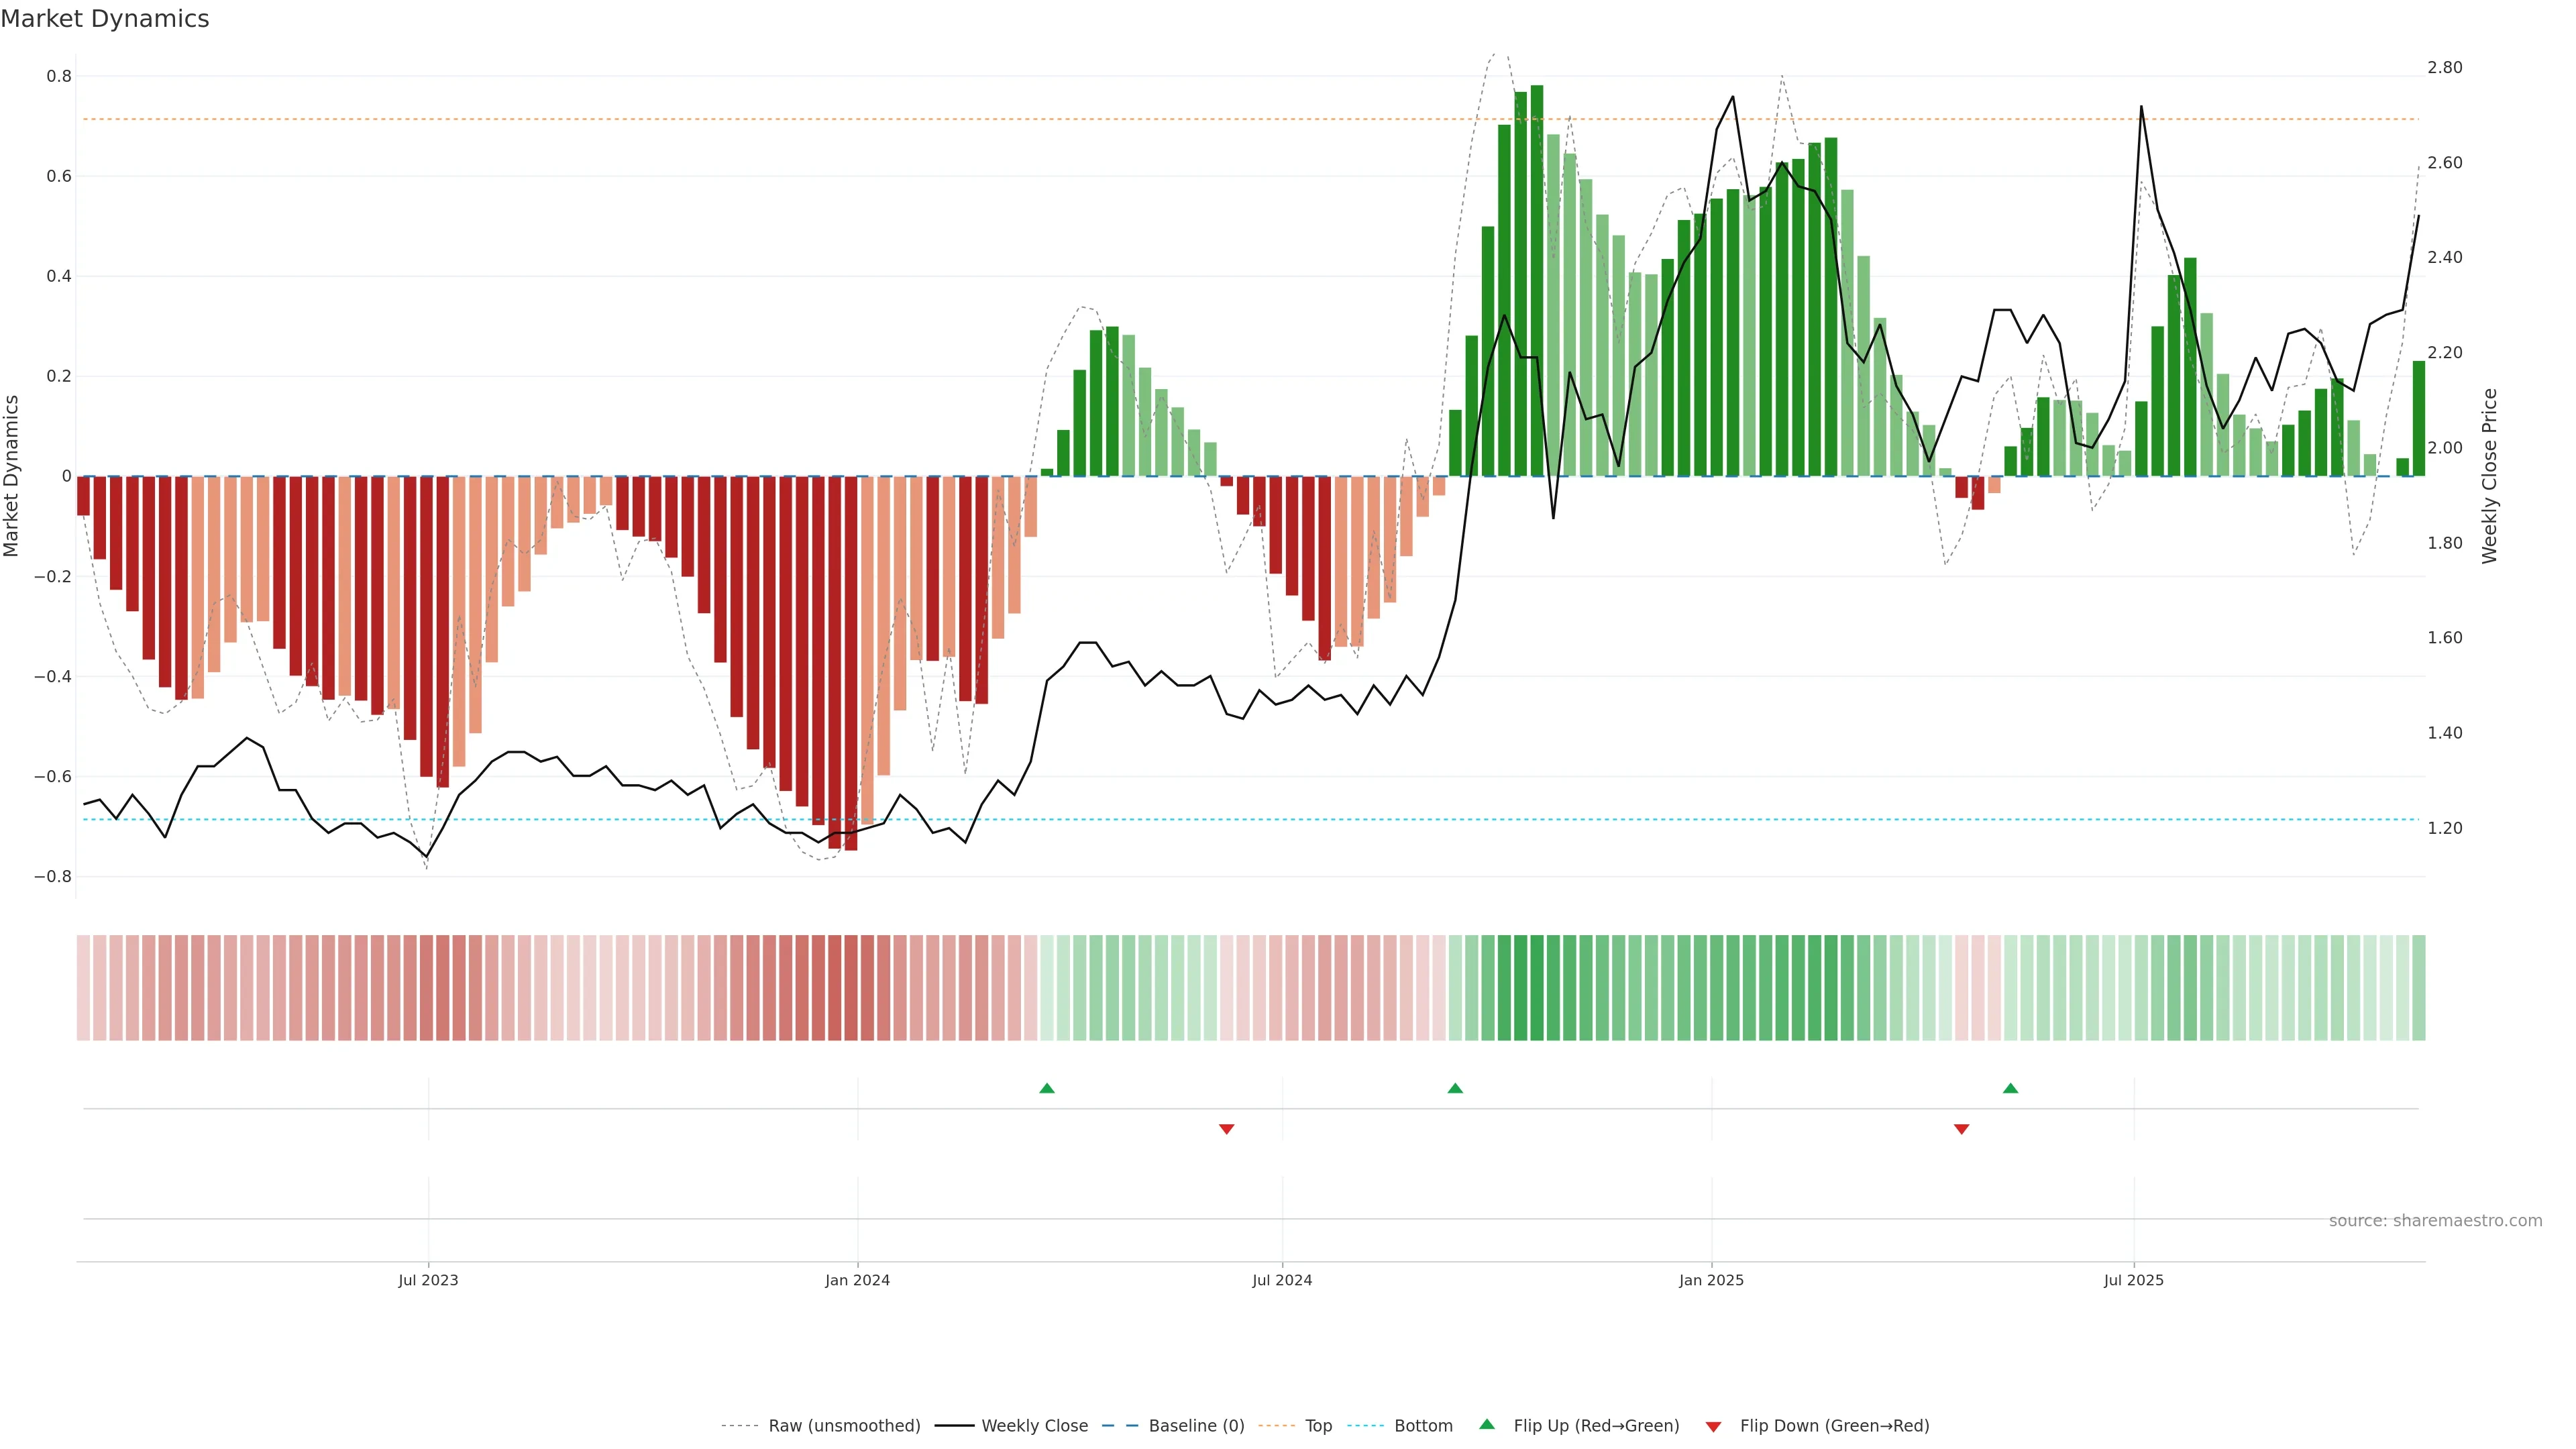Click the tallest dark green bar

coord(1536,280)
